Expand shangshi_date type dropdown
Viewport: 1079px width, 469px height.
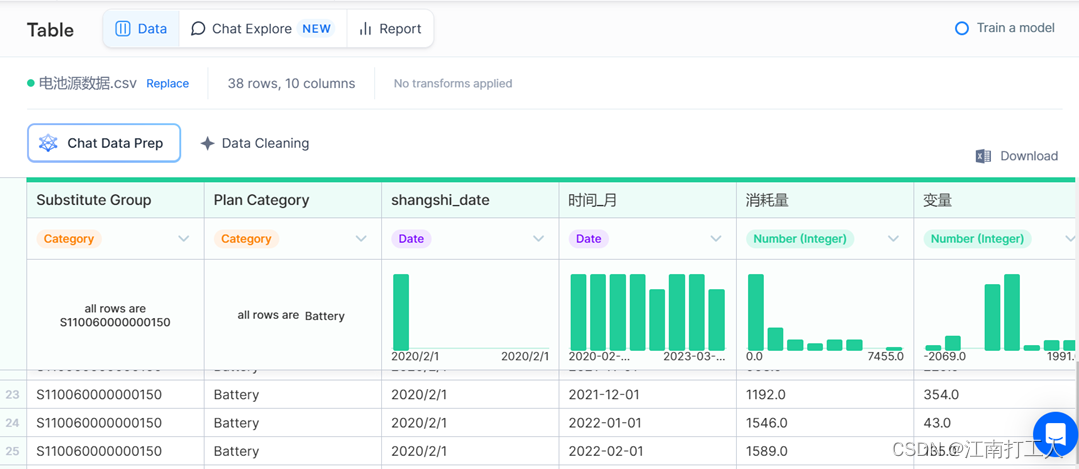[x=539, y=239]
